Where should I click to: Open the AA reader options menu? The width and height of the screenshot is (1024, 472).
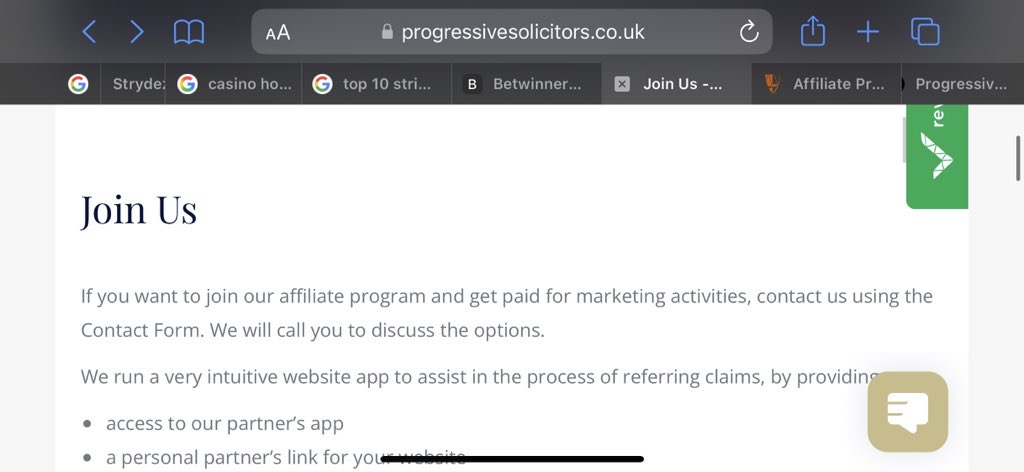click(278, 33)
